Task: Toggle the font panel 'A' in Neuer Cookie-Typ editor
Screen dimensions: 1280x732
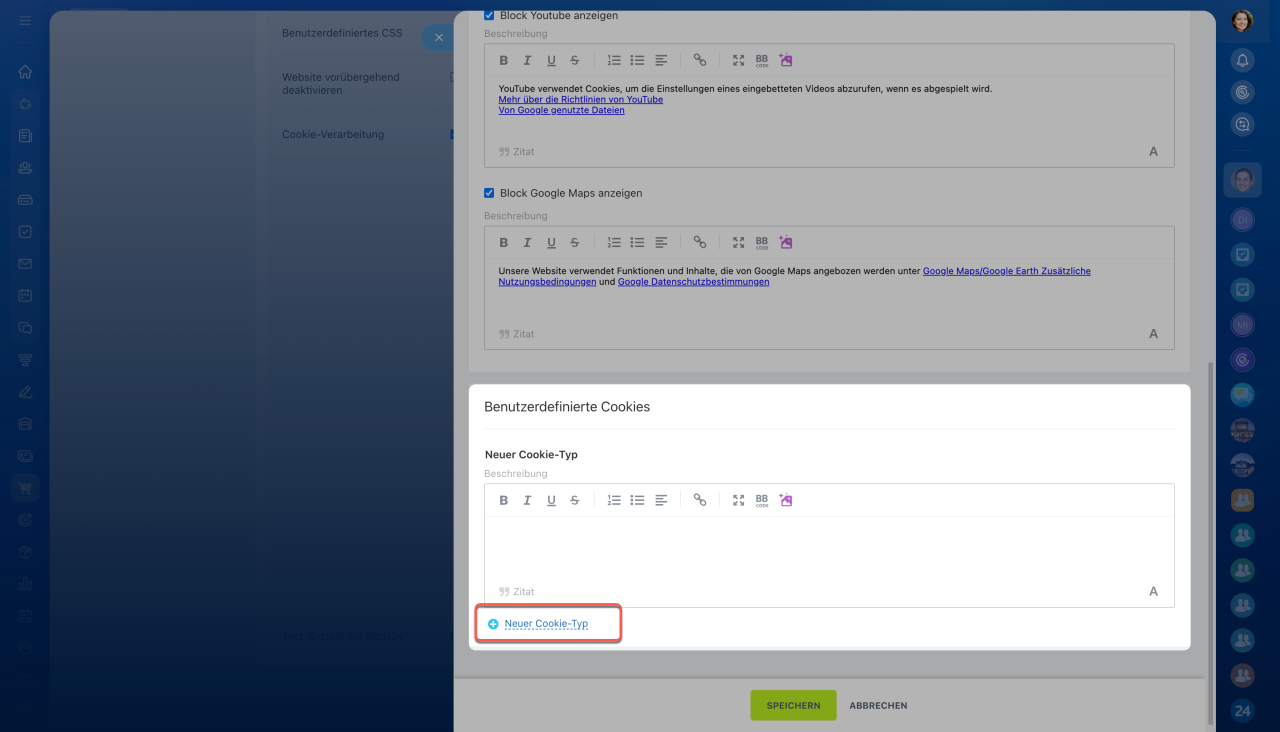Action: click(1153, 592)
